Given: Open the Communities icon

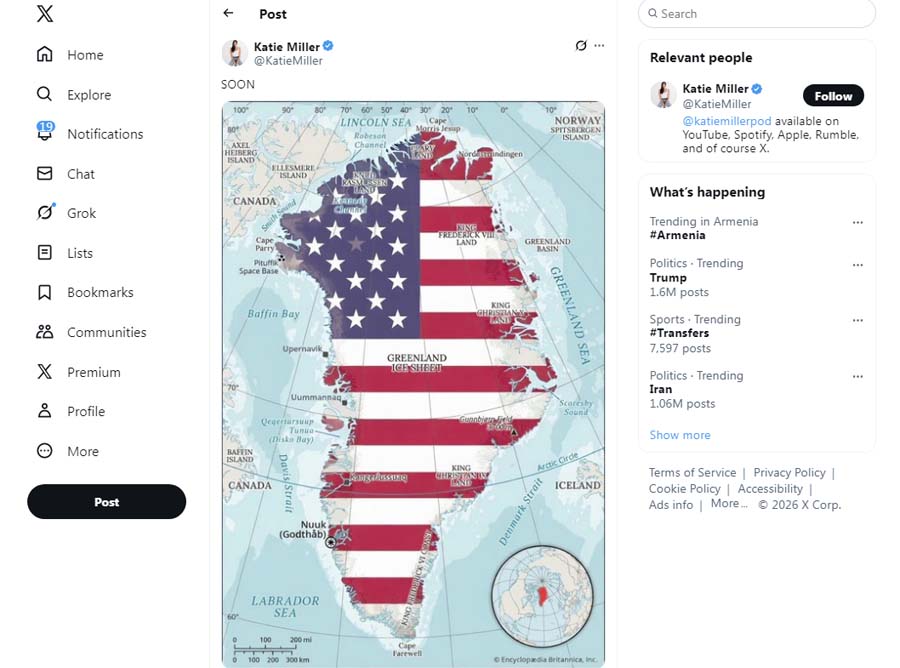Looking at the screenshot, I should (x=44, y=332).
